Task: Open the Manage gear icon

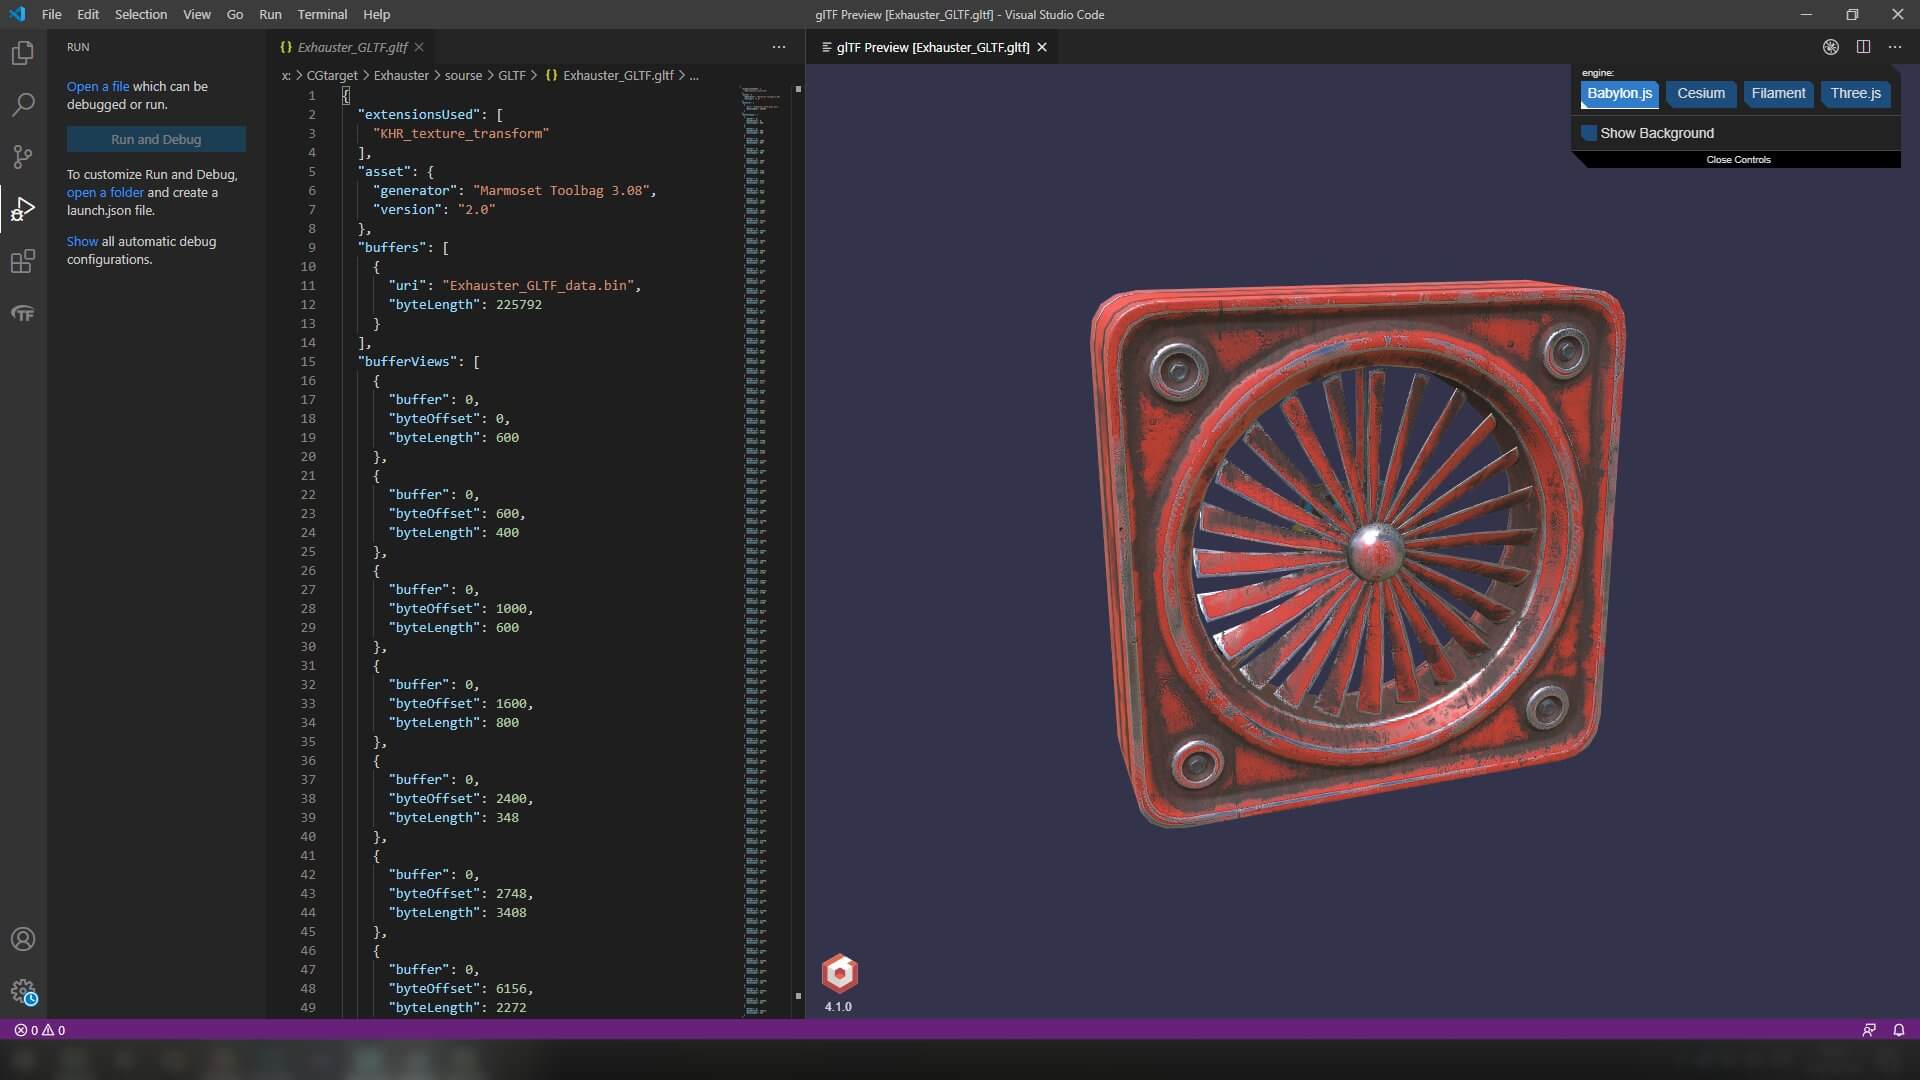Action: pos(22,991)
